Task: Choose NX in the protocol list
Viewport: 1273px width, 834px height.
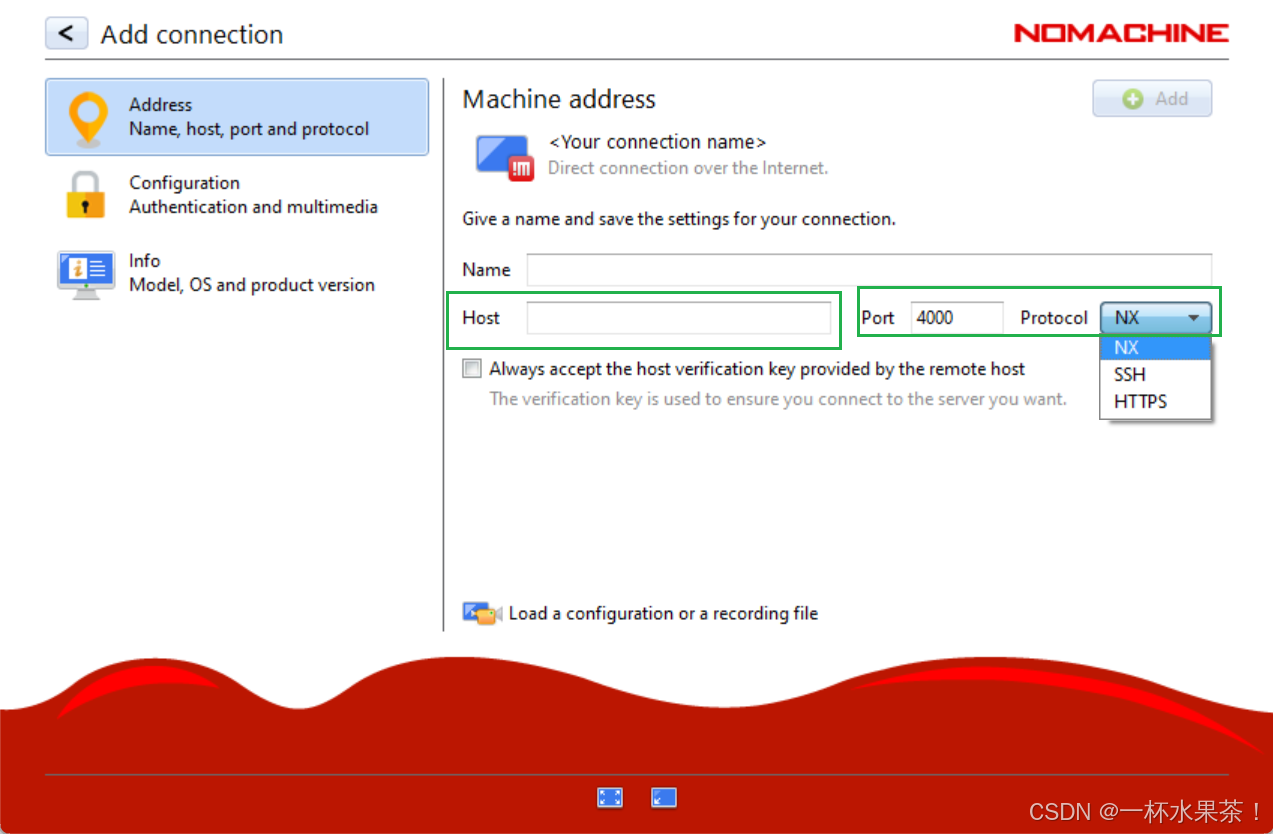Action: tap(1155, 348)
